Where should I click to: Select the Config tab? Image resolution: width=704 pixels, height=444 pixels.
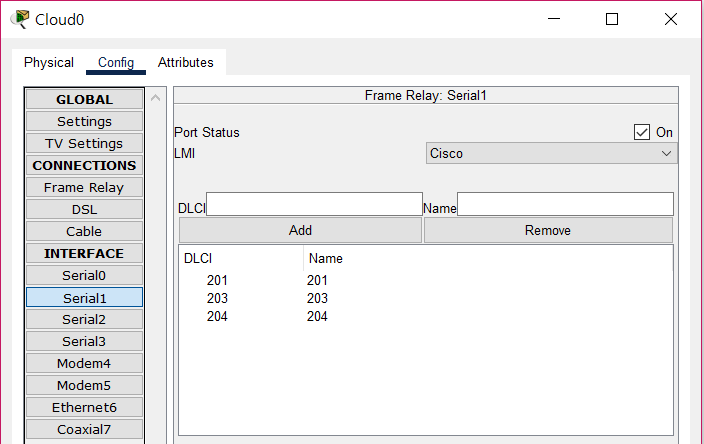(116, 62)
